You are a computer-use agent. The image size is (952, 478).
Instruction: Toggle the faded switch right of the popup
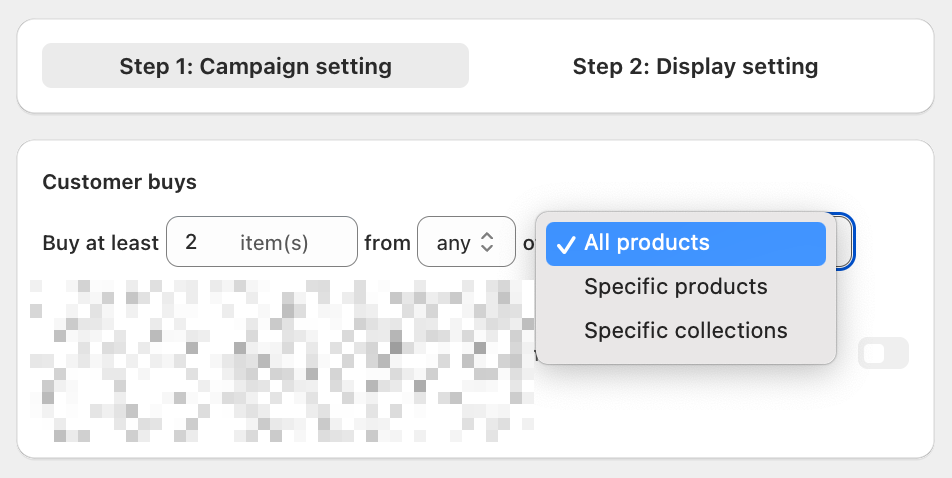pos(883,353)
